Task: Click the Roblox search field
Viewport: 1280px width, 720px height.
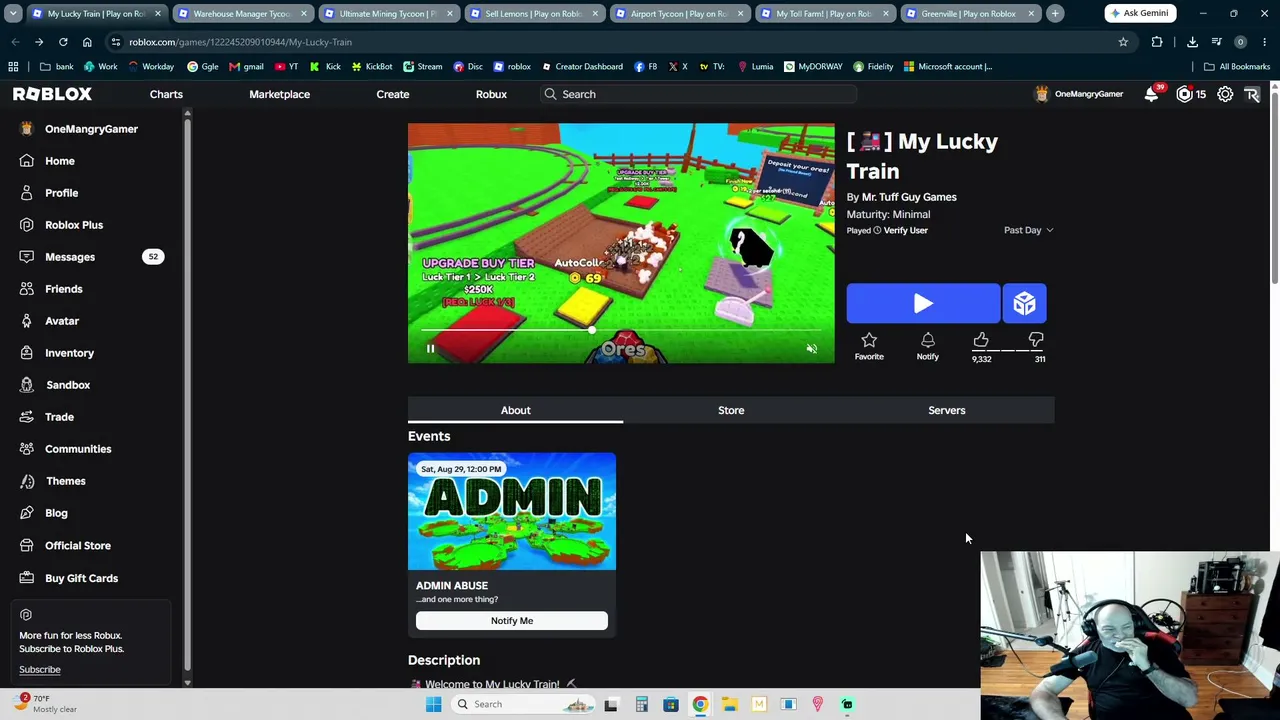Action: [x=697, y=94]
